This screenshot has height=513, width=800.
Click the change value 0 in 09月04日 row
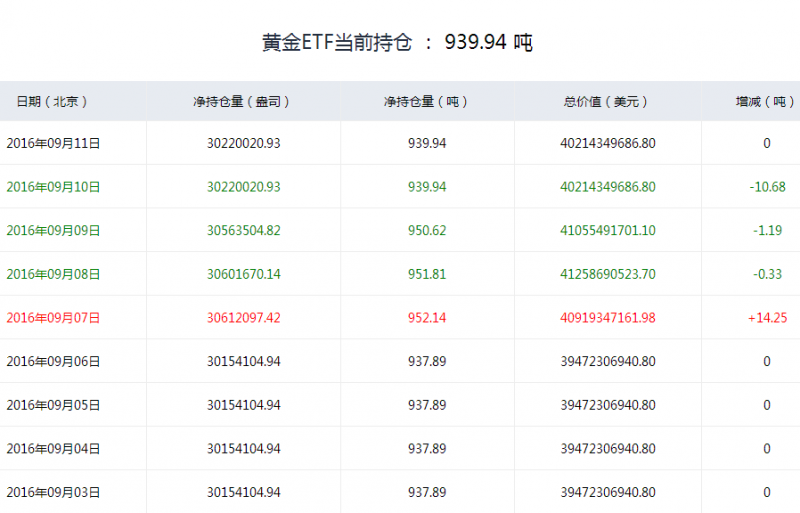(766, 449)
